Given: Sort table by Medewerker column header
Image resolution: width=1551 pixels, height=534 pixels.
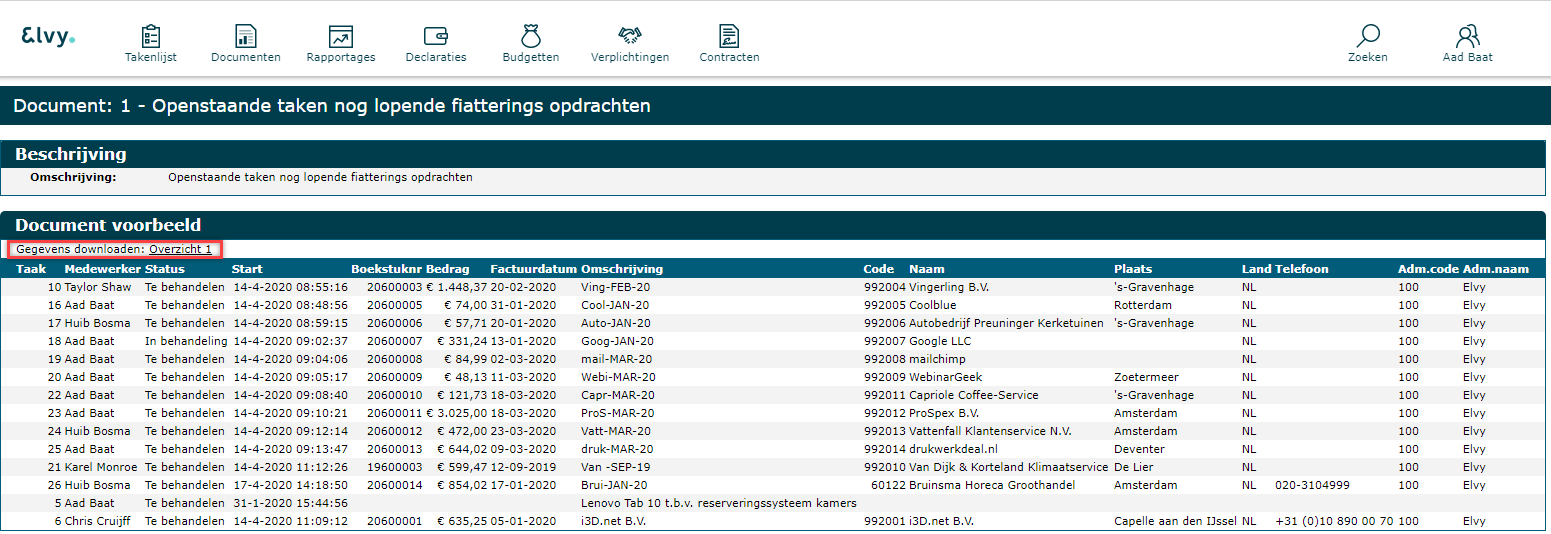Looking at the screenshot, I should pyautogui.click(x=102, y=269).
